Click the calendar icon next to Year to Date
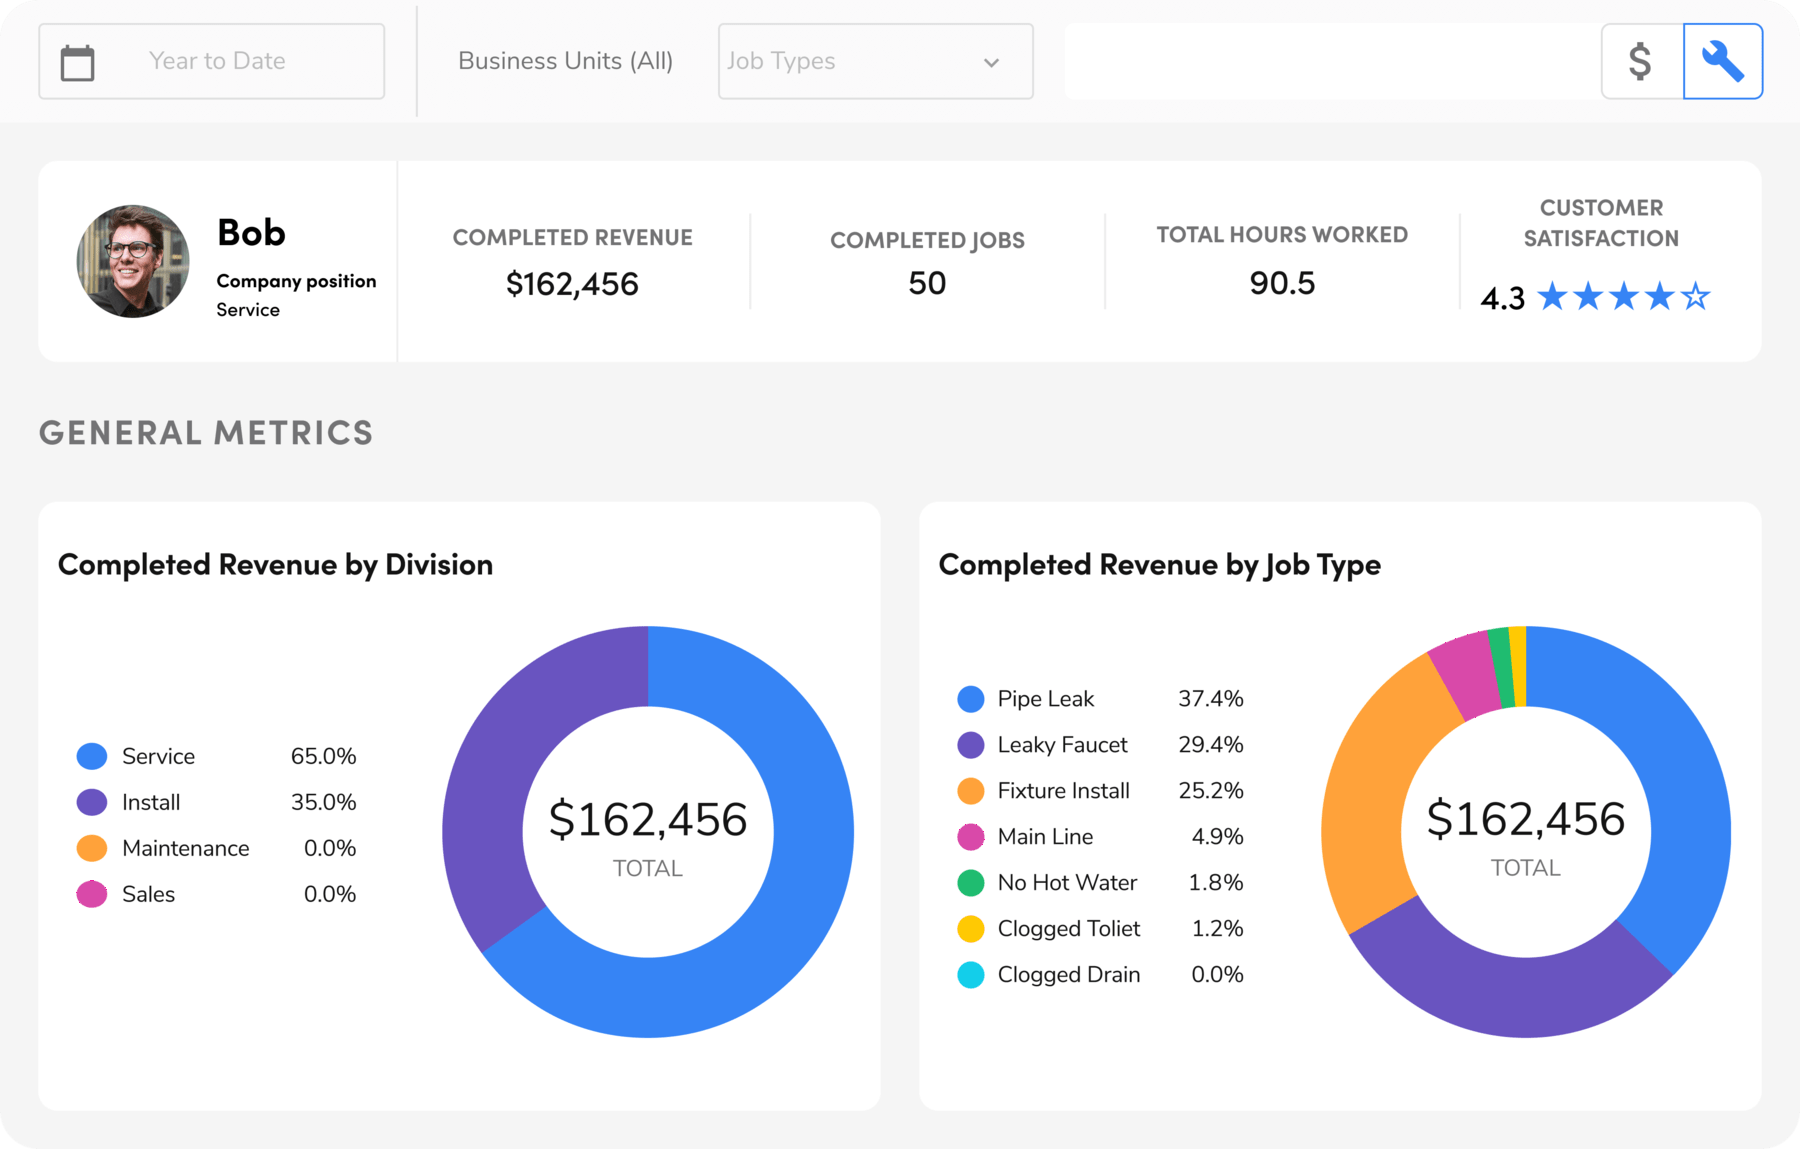 pos(78,61)
